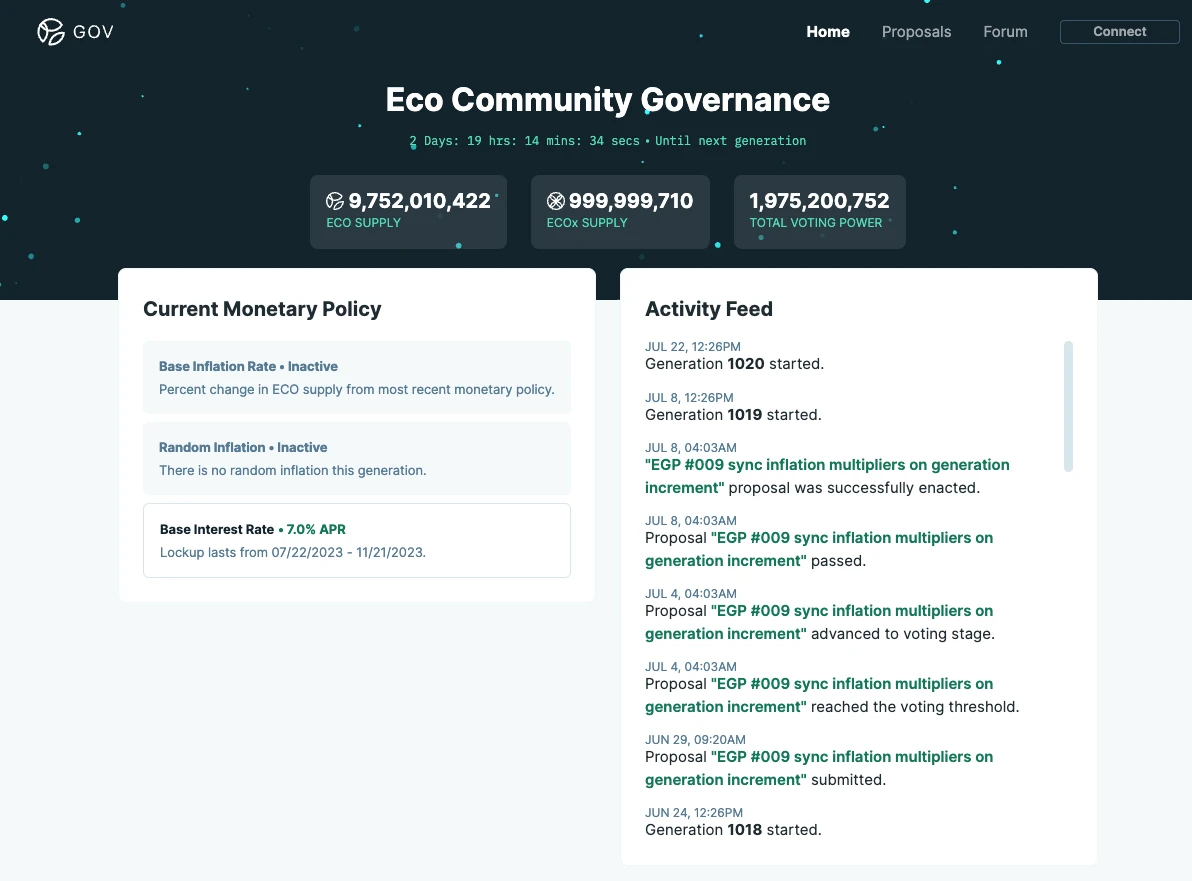Viewport: 1192px width, 881px height.
Task: Open EGP #009 link in the submitted entry
Action: coord(851,757)
